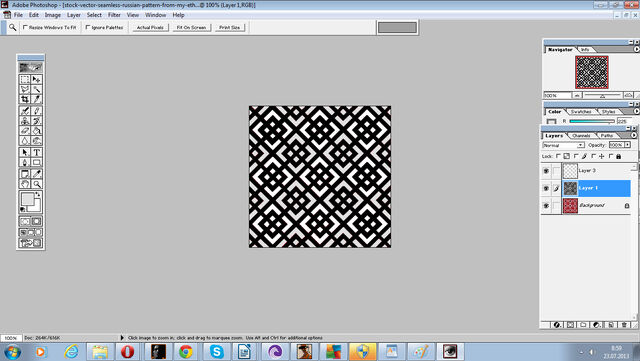Select the Pen tool
The height and width of the screenshot is (361, 640).
pos(25,163)
